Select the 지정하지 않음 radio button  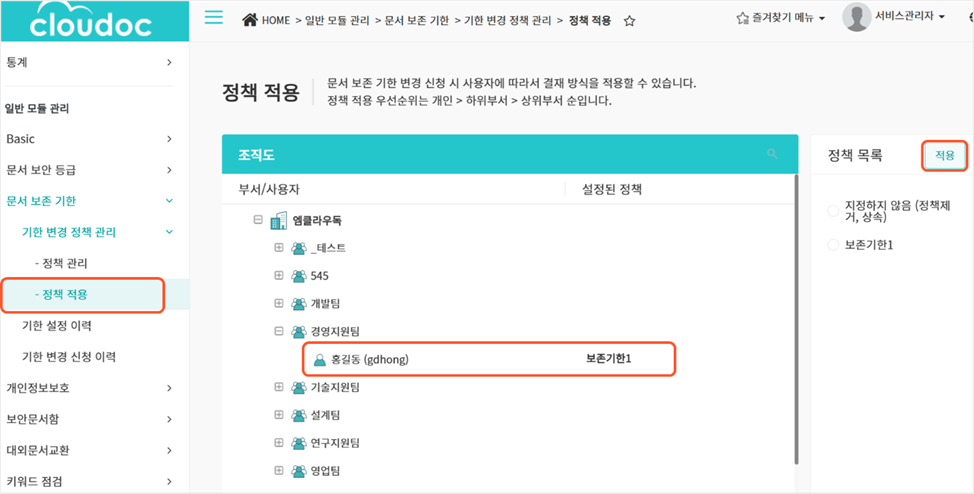point(833,210)
